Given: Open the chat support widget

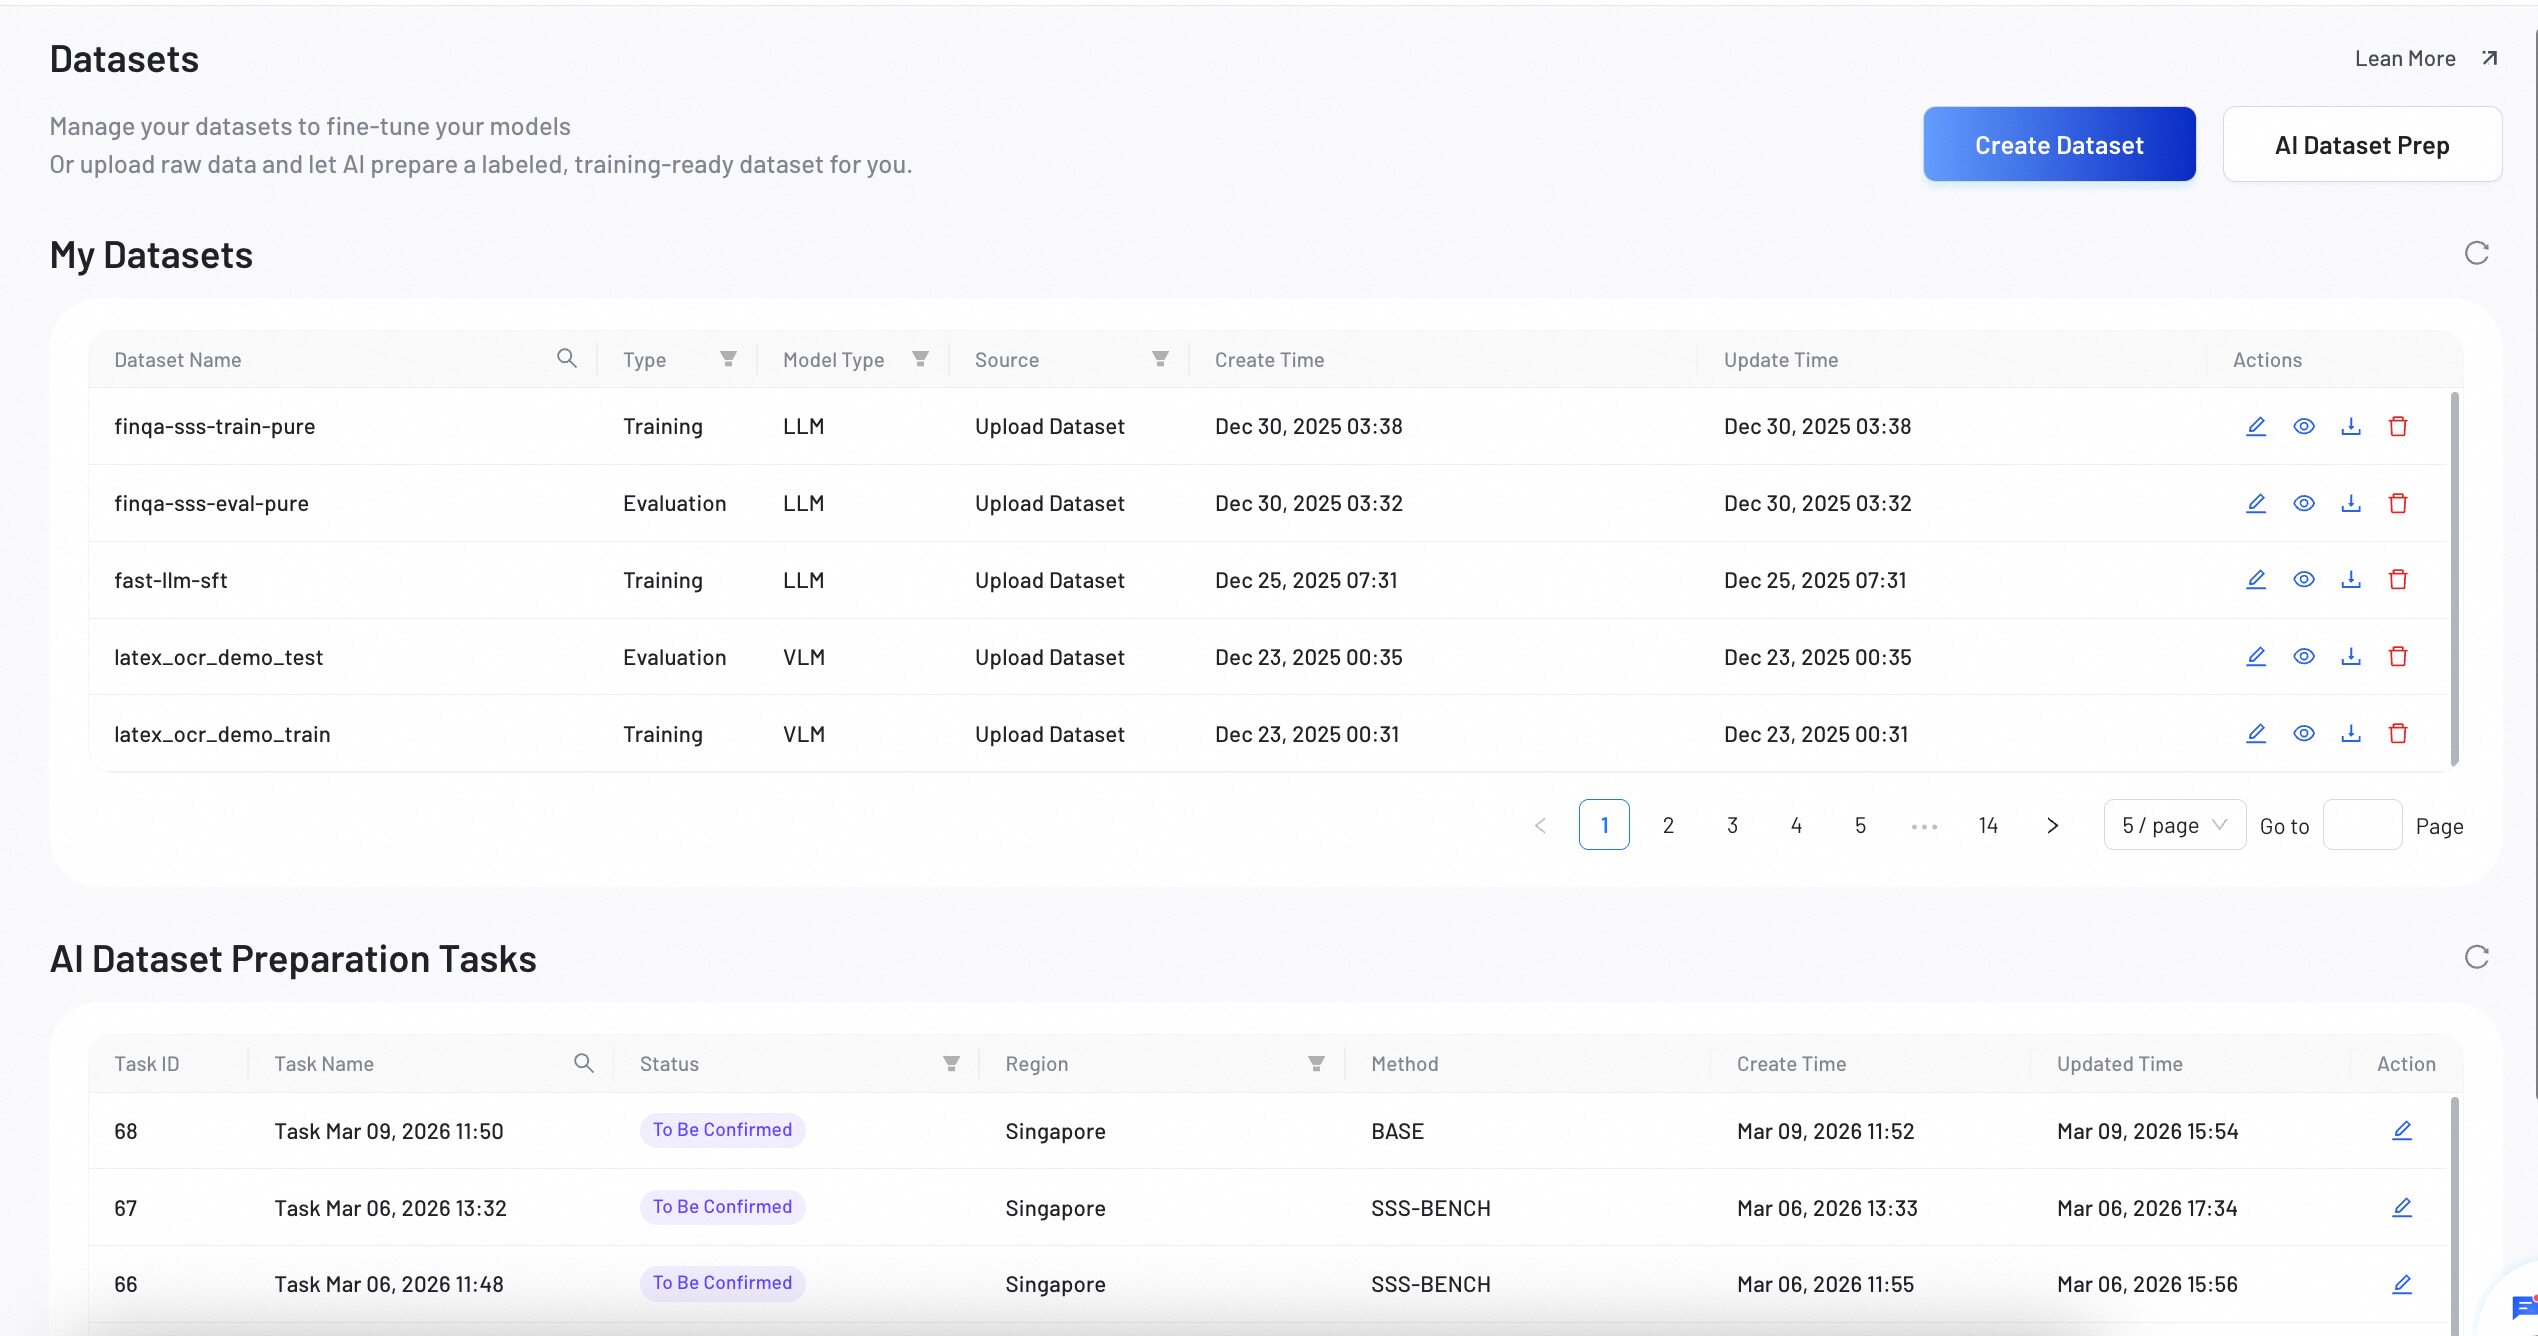Looking at the screenshot, I should tap(2522, 1307).
